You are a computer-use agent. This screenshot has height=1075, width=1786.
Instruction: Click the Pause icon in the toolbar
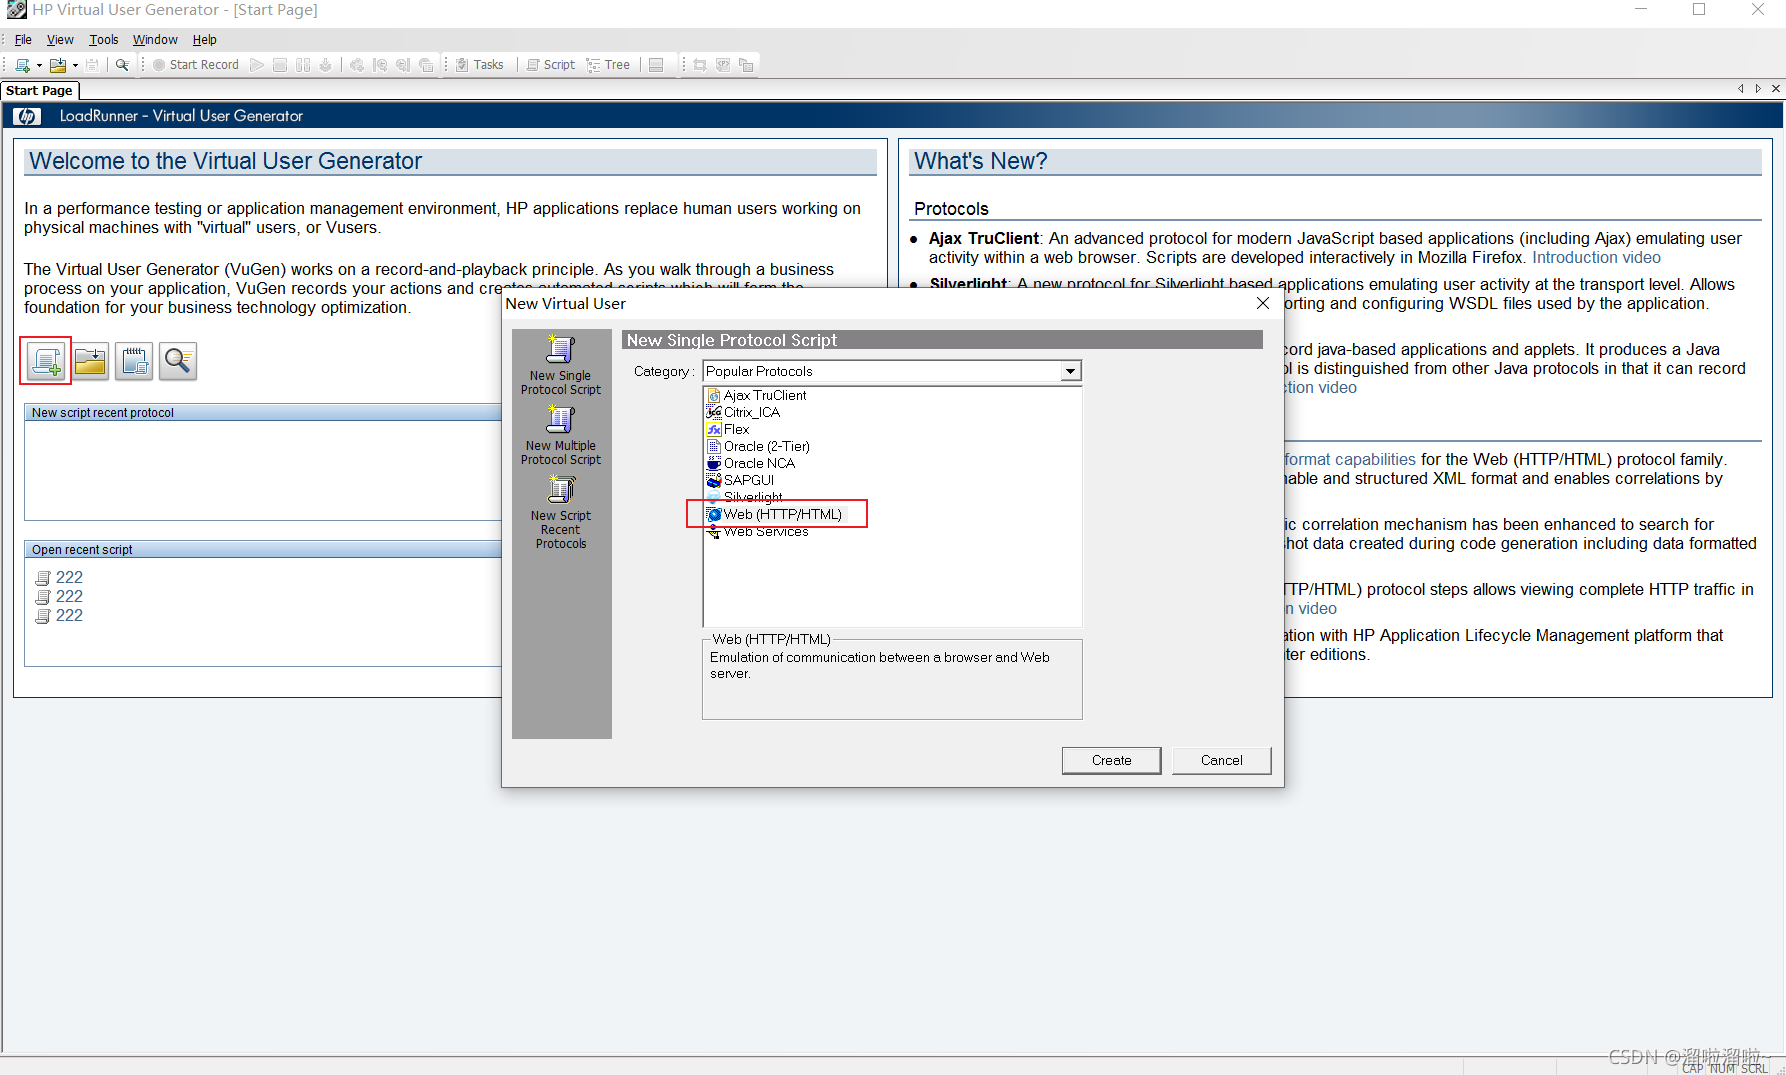(x=303, y=65)
